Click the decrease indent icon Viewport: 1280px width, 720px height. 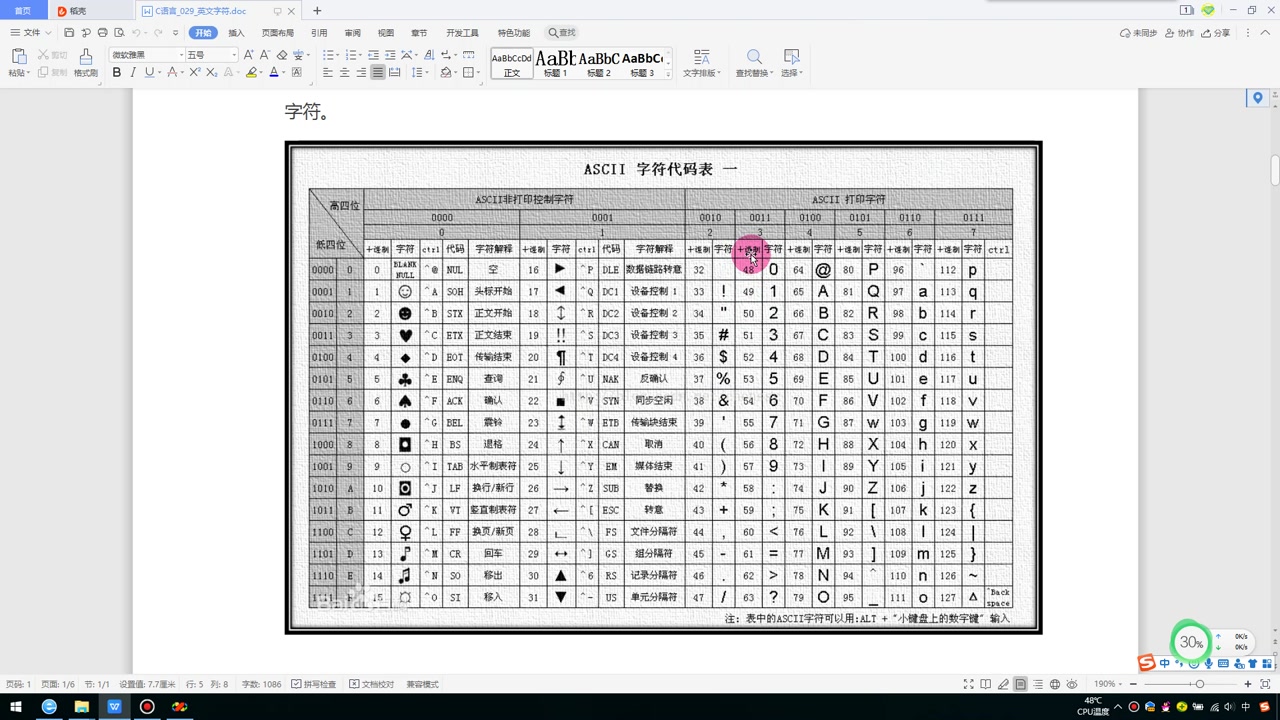373,55
